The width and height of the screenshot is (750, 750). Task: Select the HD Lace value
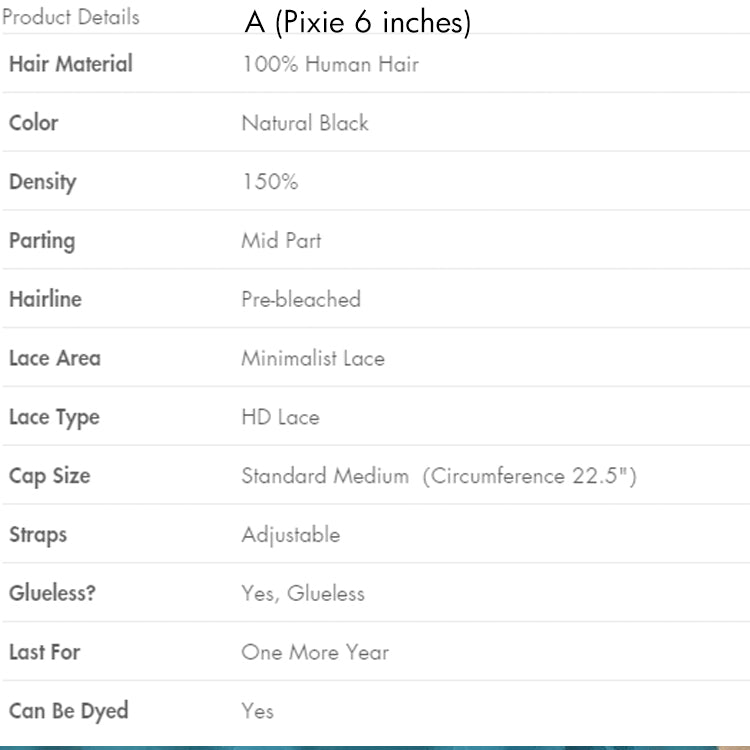pos(281,417)
